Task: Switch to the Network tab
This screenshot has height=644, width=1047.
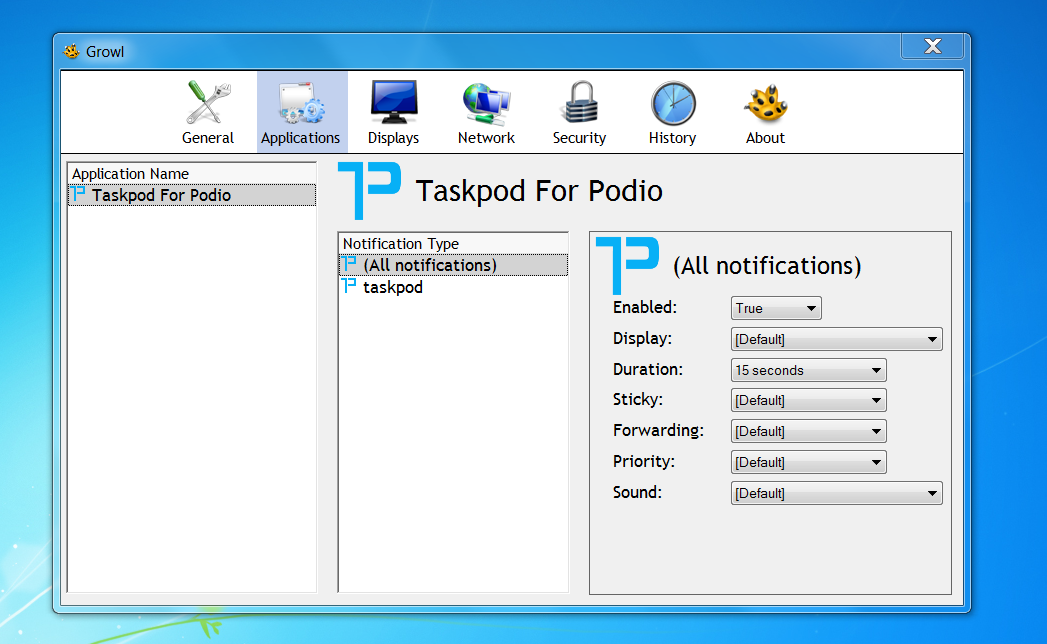Action: (x=486, y=110)
